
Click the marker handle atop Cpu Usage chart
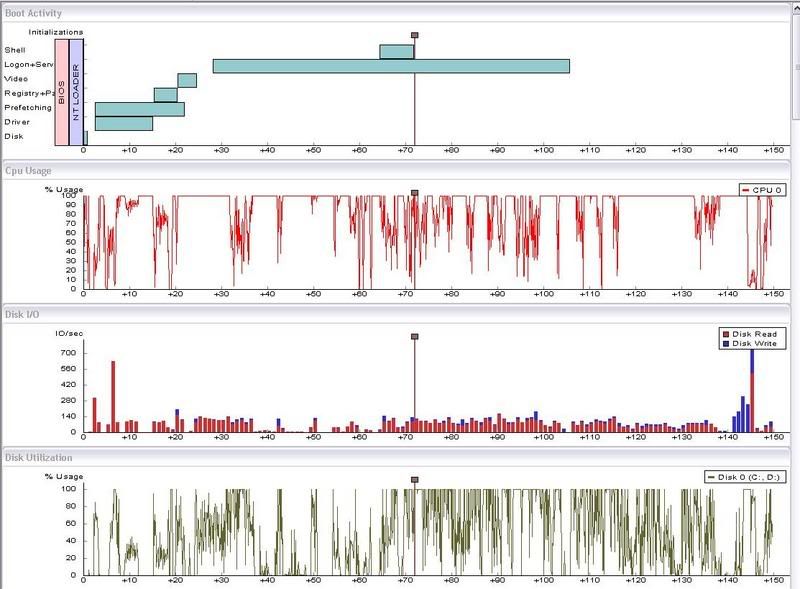[x=415, y=192]
